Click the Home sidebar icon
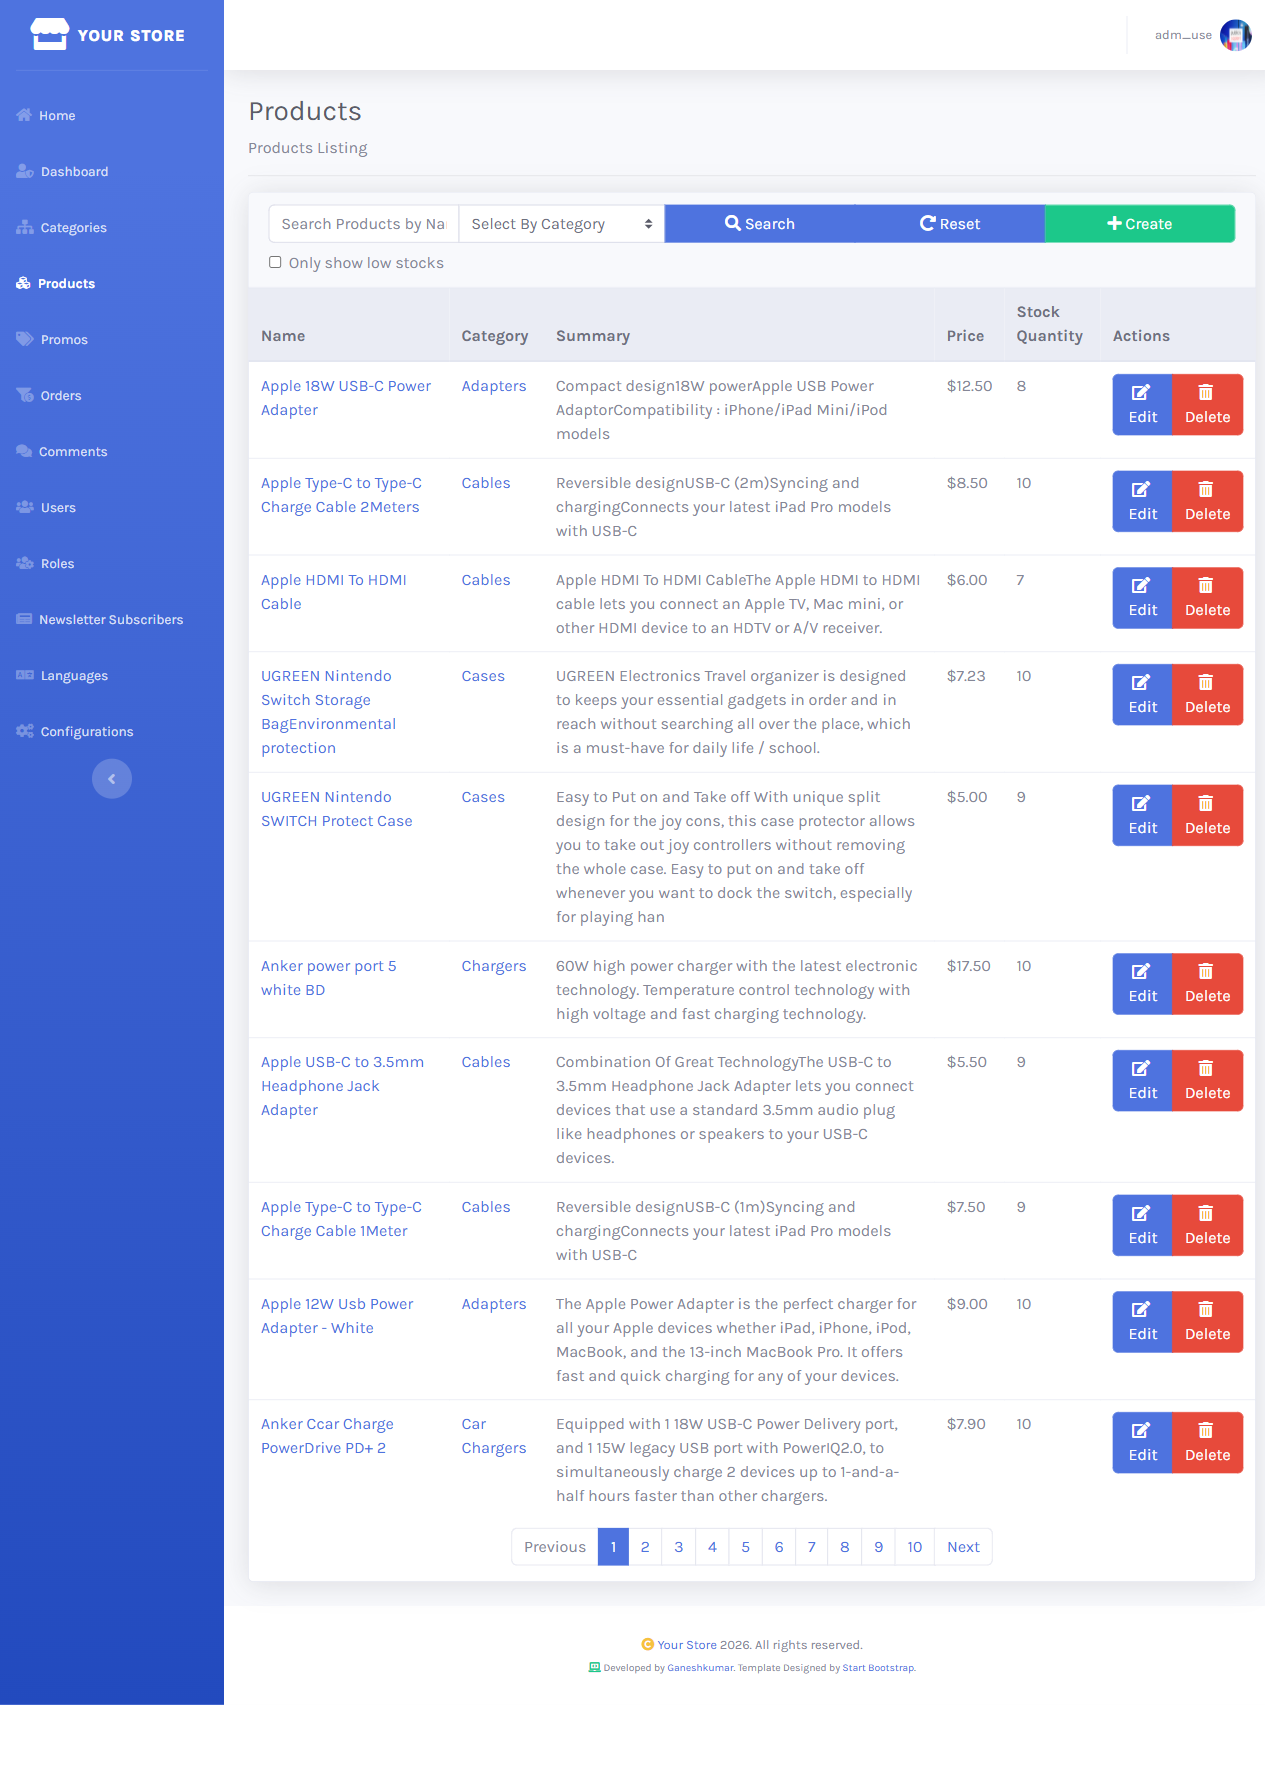 tap(24, 115)
